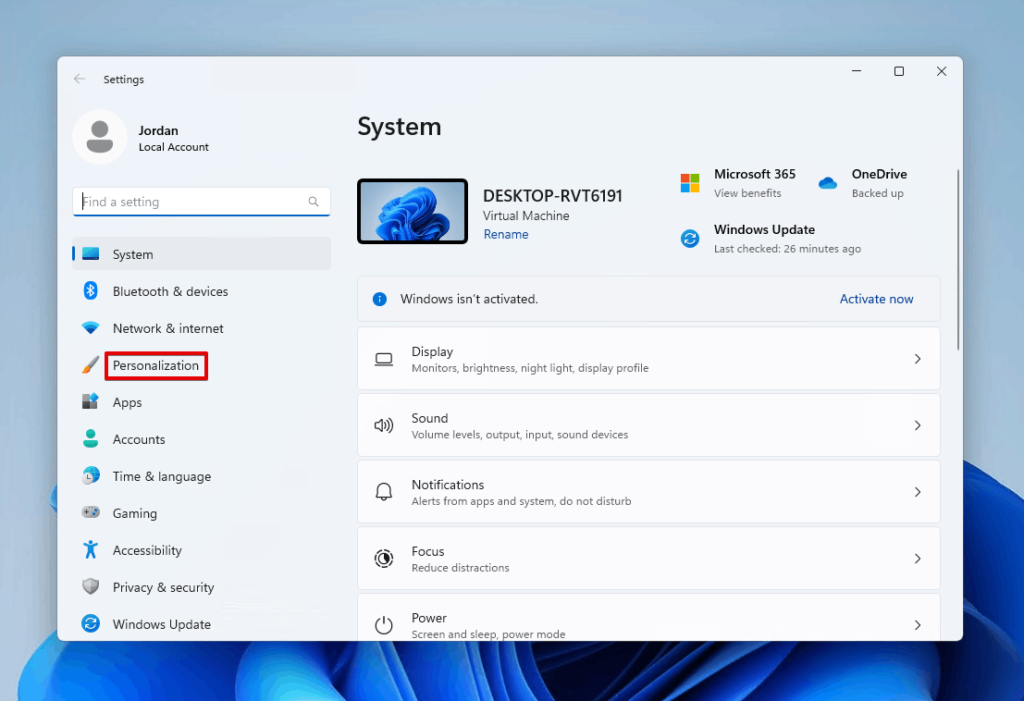The width and height of the screenshot is (1024, 701).
Task: Click the back arrow in Settings
Action: (79, 79)
